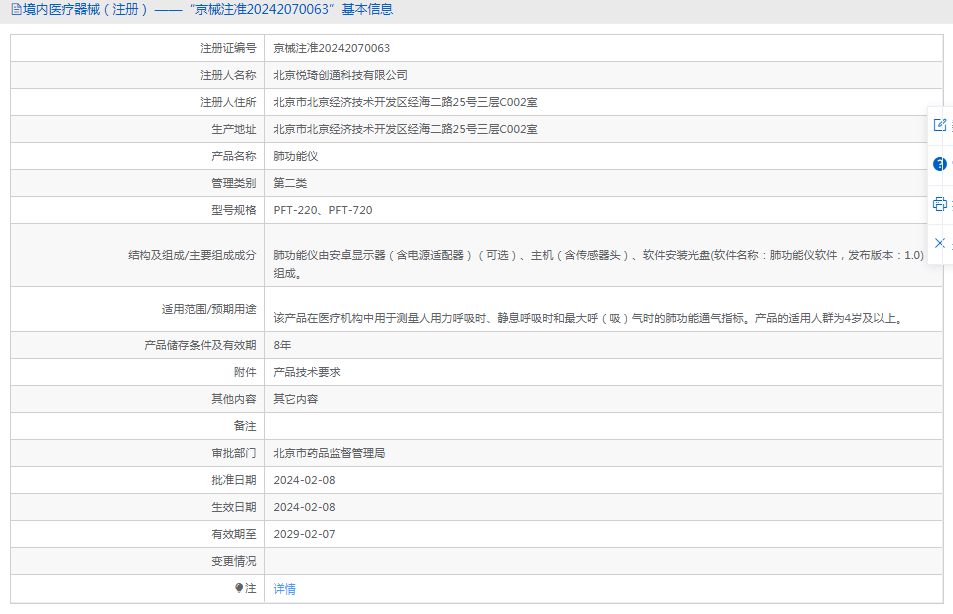Click registrant name 北京悦琦创通科技有限公司
This screenshot has width=953, height=614.
click(x=340, y=75)
